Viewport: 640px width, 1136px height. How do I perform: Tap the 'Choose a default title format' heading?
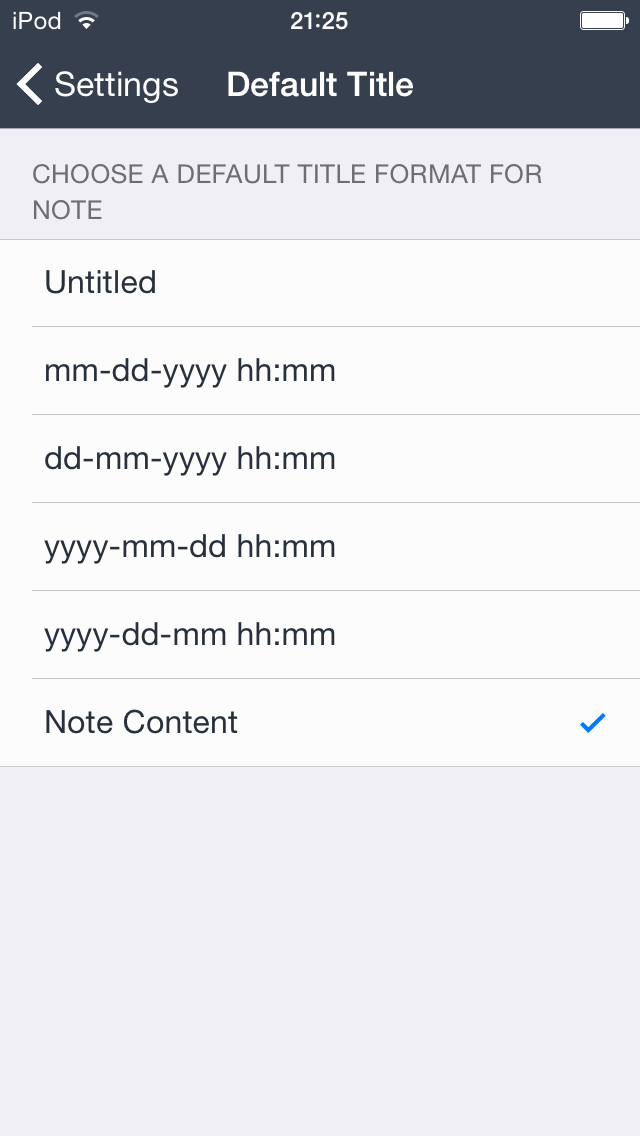(x=287, y=175)
